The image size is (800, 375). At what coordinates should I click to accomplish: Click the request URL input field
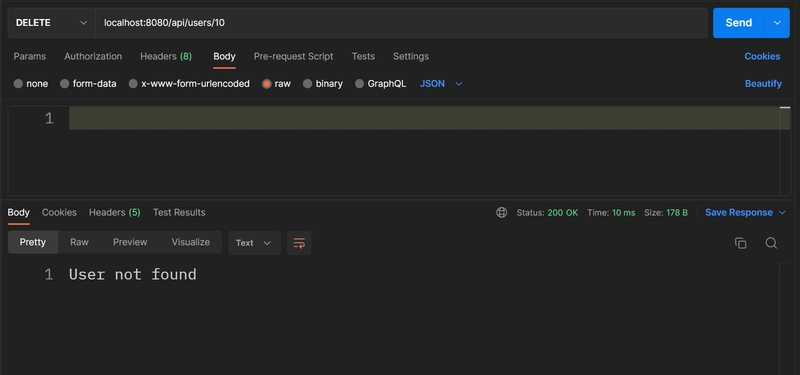(401, 23)
